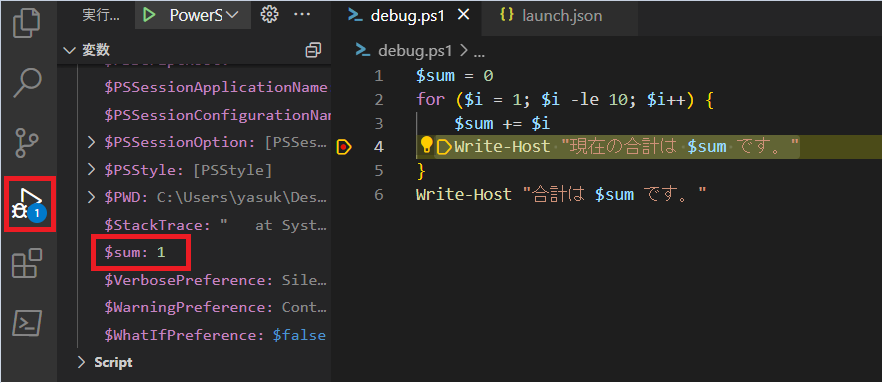The image size is (882, 383).
Task: Open the Source Control view
Action: tap(27, 143)
